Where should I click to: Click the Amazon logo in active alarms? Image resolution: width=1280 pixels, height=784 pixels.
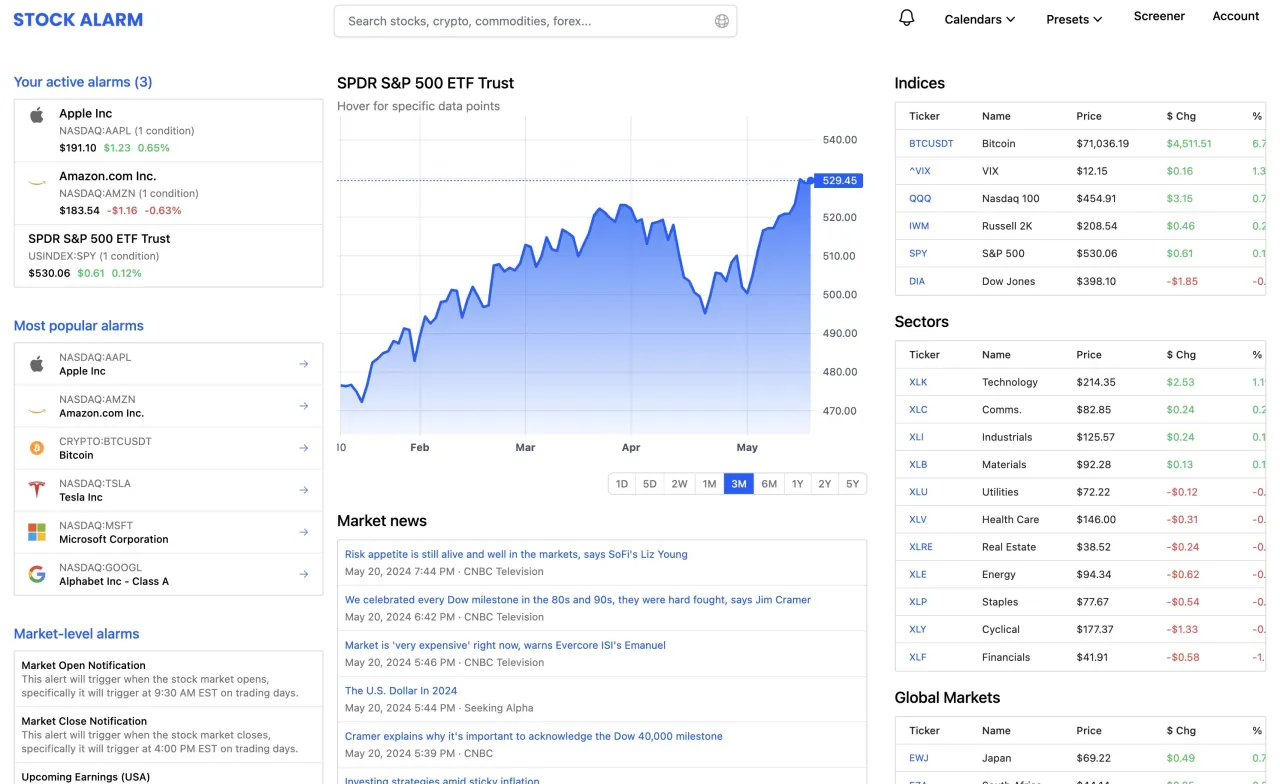pyautogui.click(x=37, y=182)
